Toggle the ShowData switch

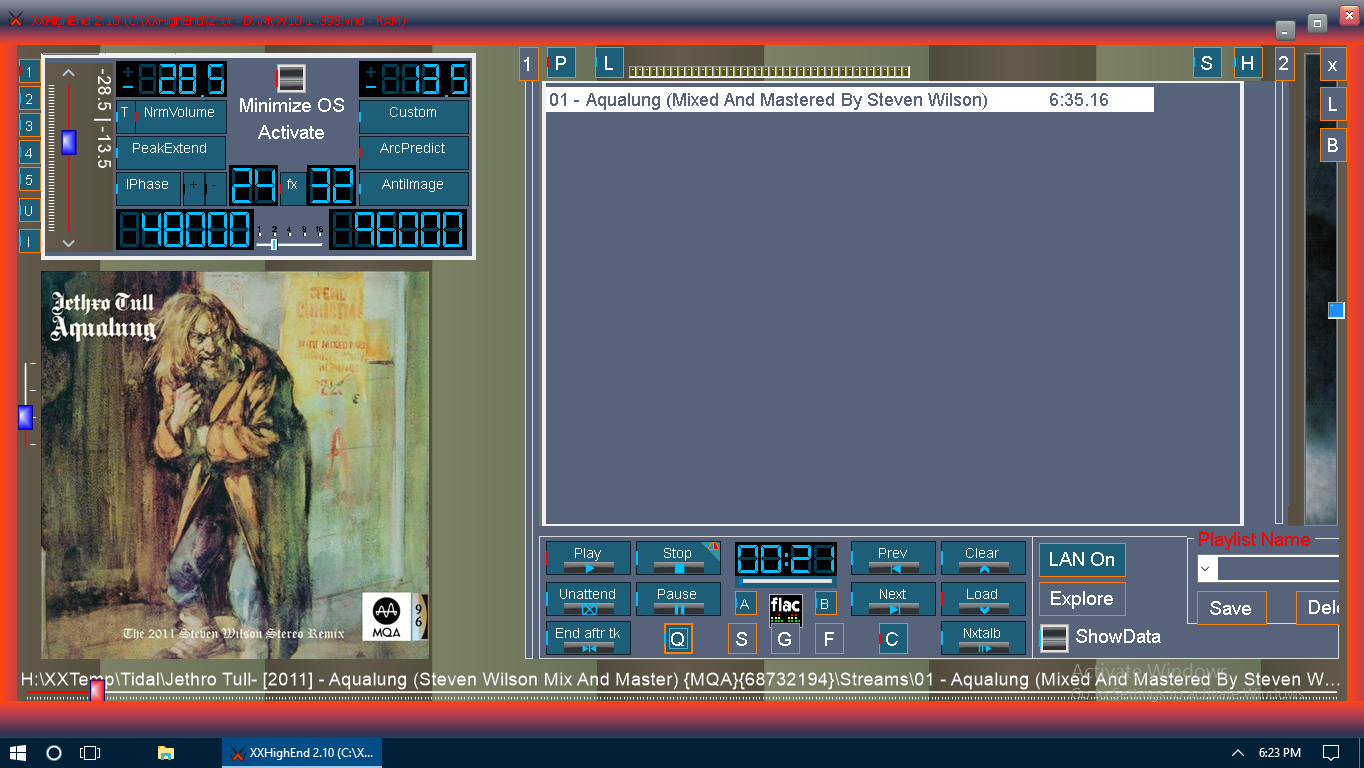(x=1054, y=637)
